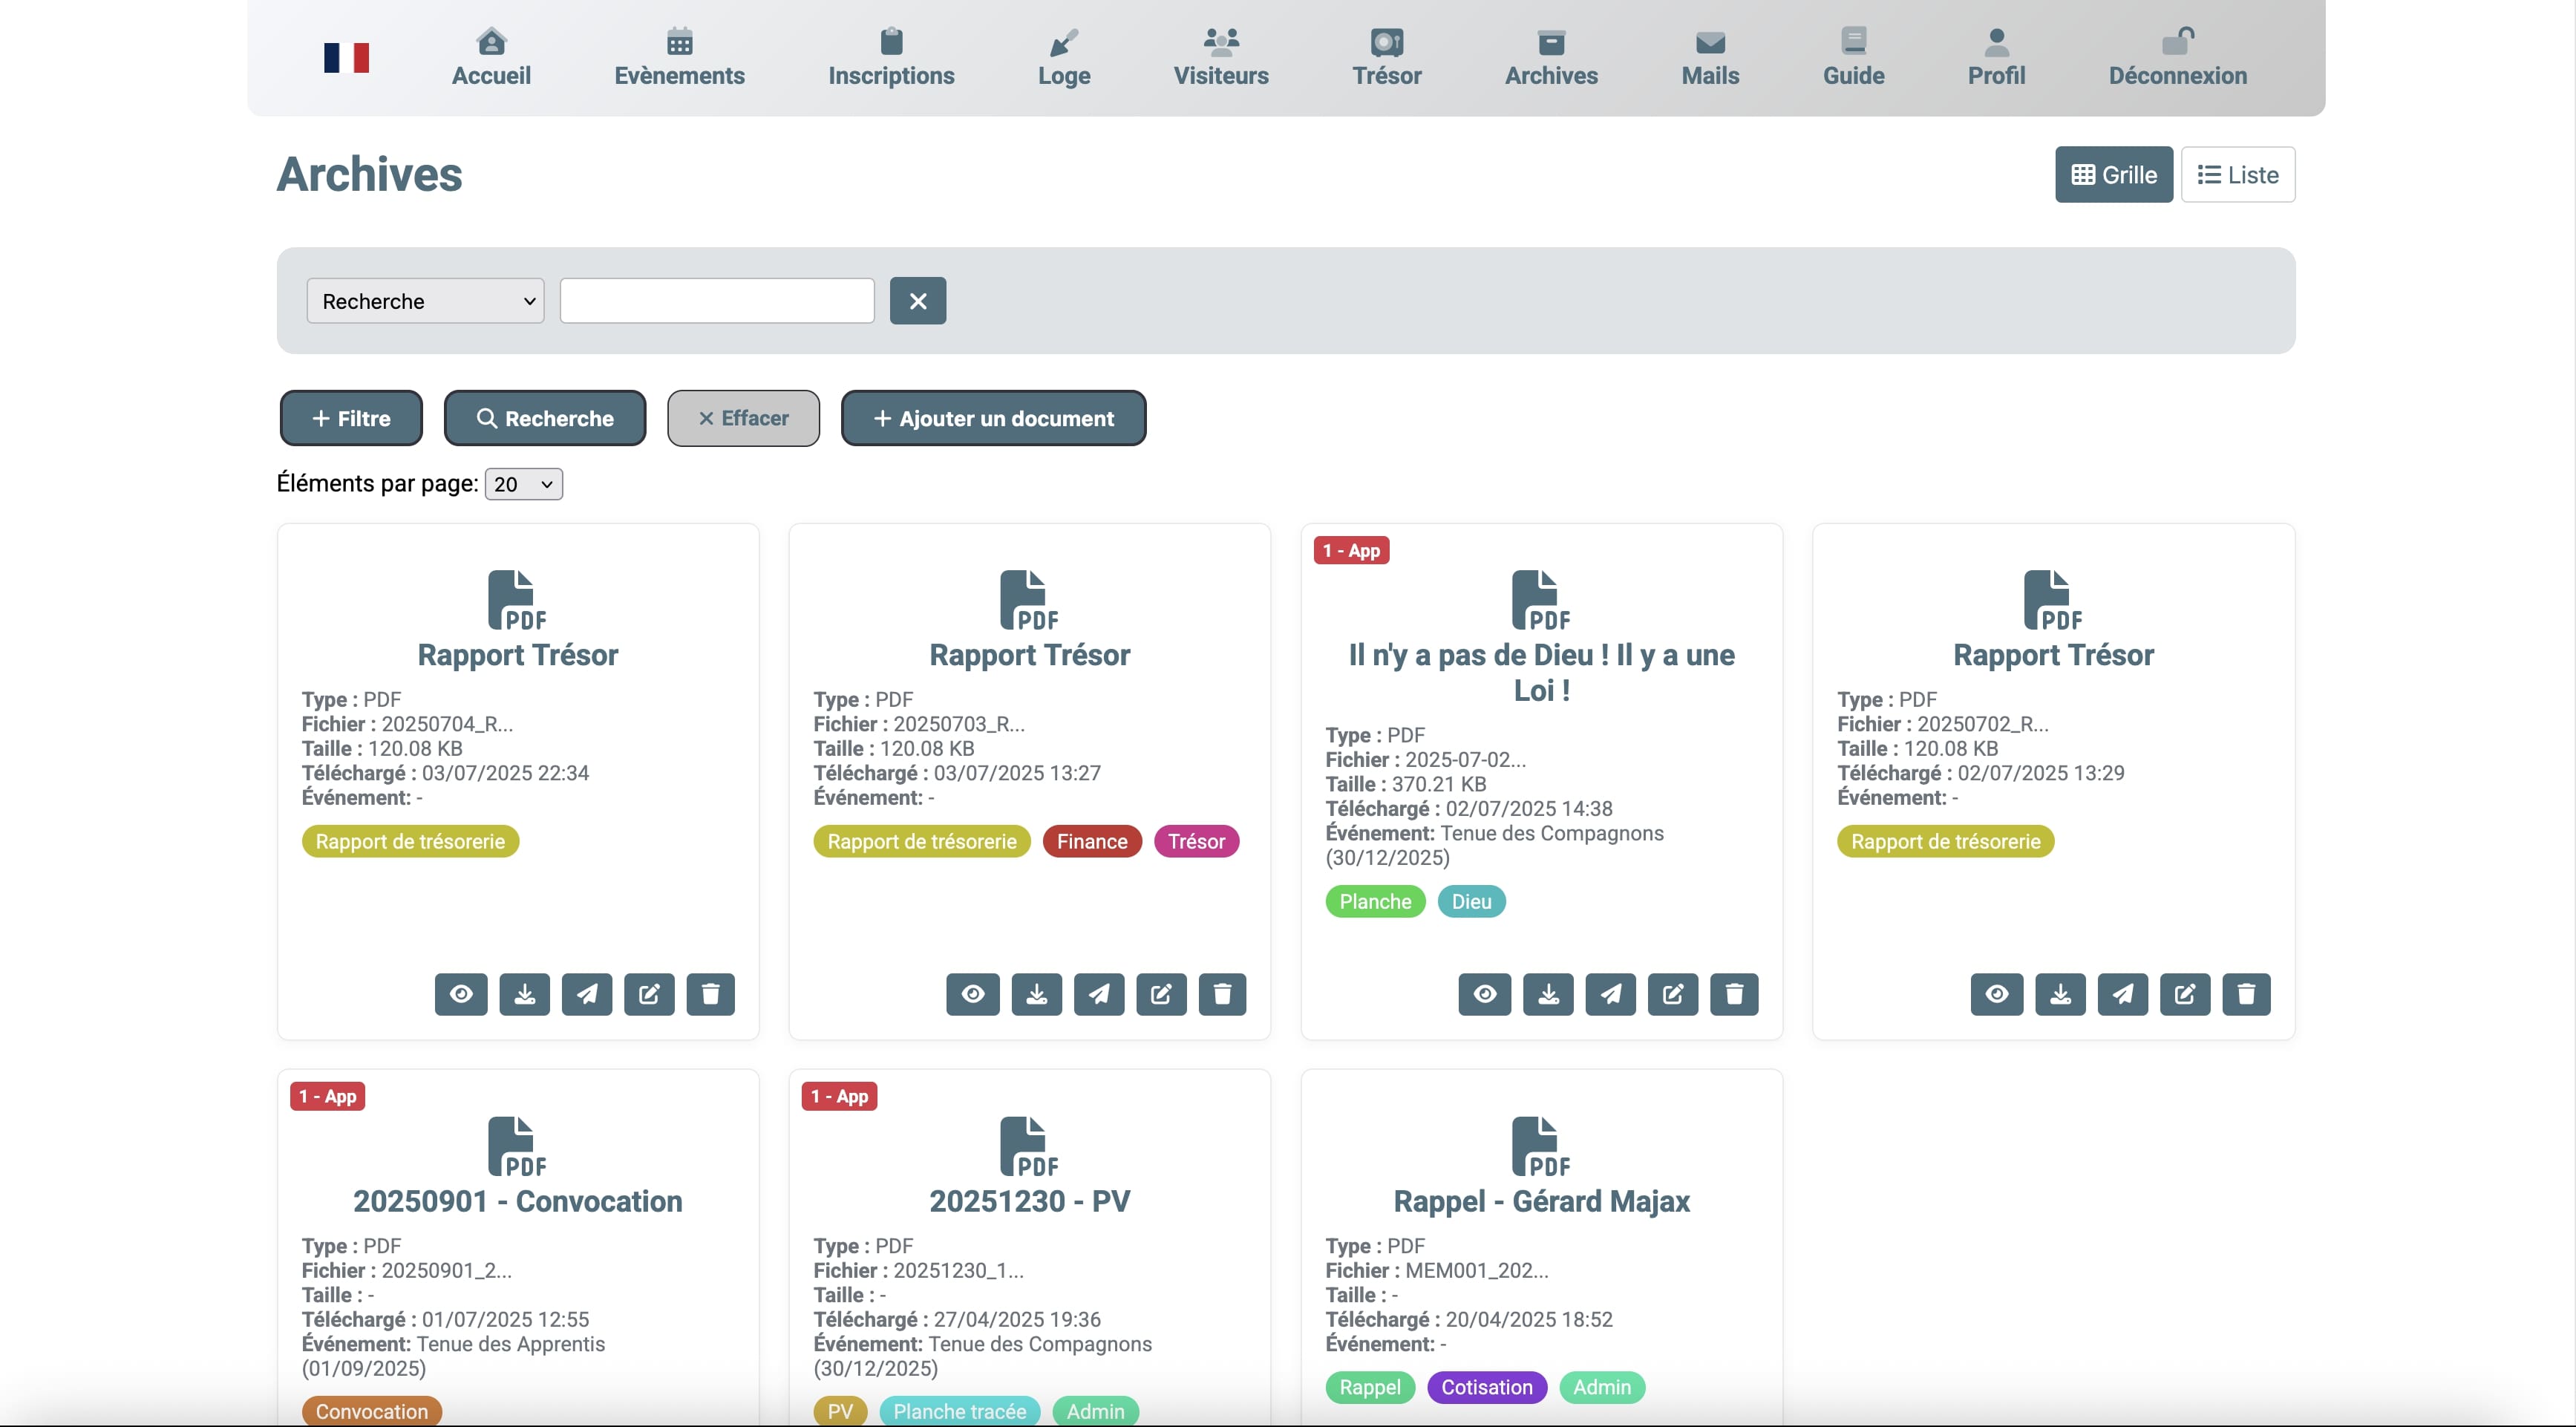
Task: Select the Grille view button
Action: tap(2113, 175)
